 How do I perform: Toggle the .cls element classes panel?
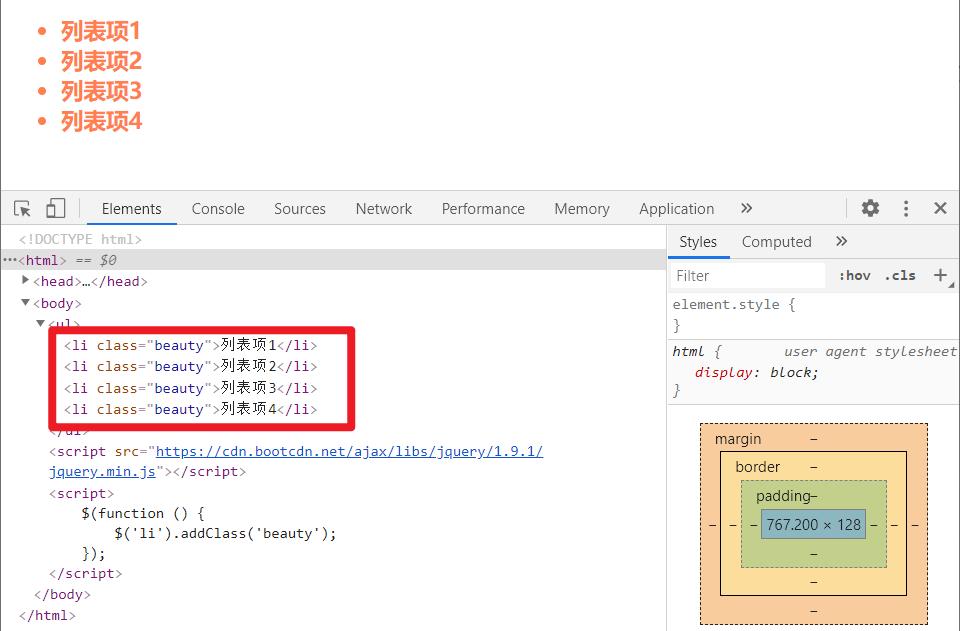[900, 275]
